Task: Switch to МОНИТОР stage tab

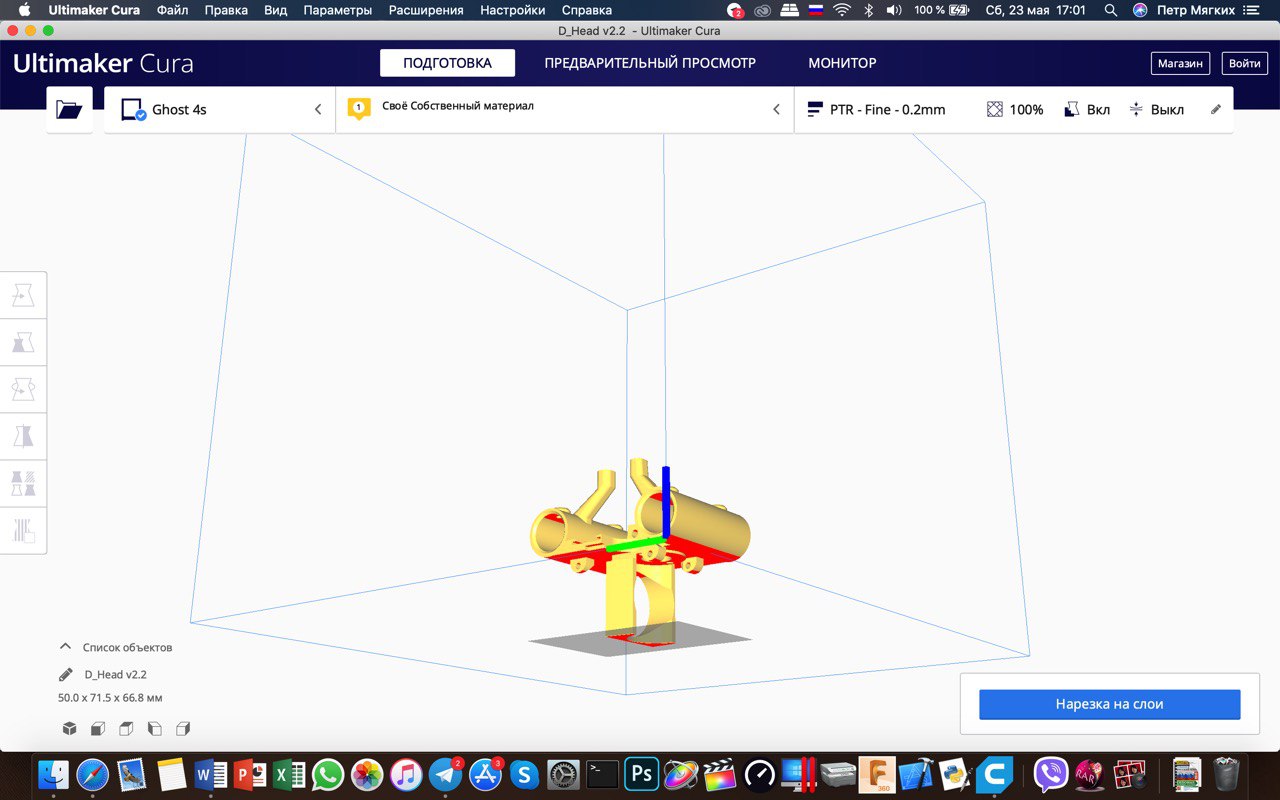Action: (x=842, y=63)
